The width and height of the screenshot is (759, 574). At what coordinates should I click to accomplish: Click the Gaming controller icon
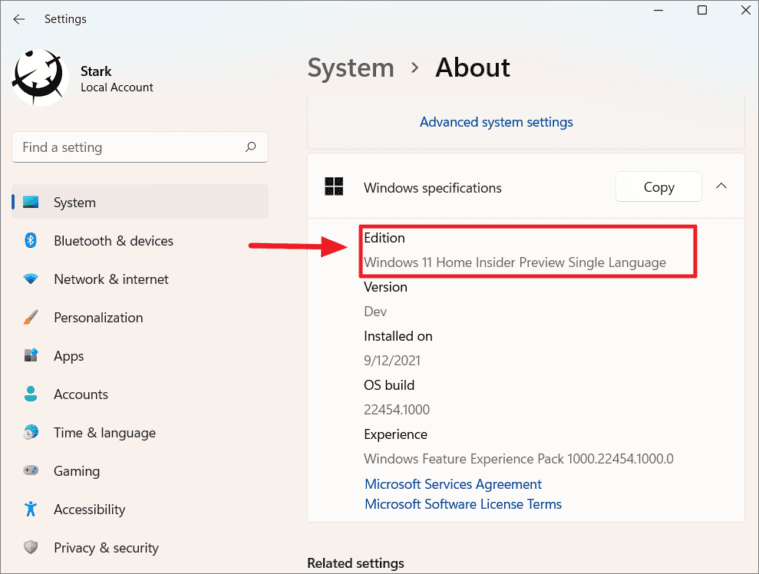click(x=30, y=470)
